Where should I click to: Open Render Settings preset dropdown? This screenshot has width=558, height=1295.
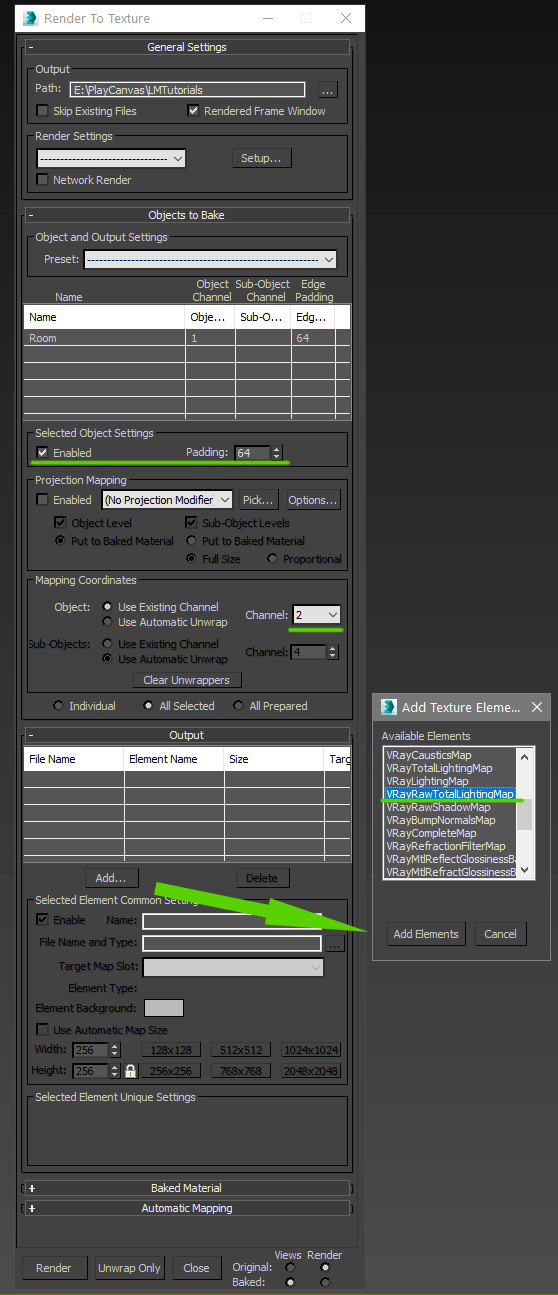[111, 158]
